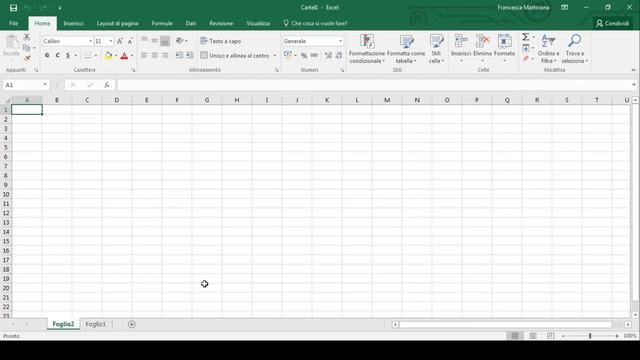Open the Generale number format dropdown

pos(340,41)
